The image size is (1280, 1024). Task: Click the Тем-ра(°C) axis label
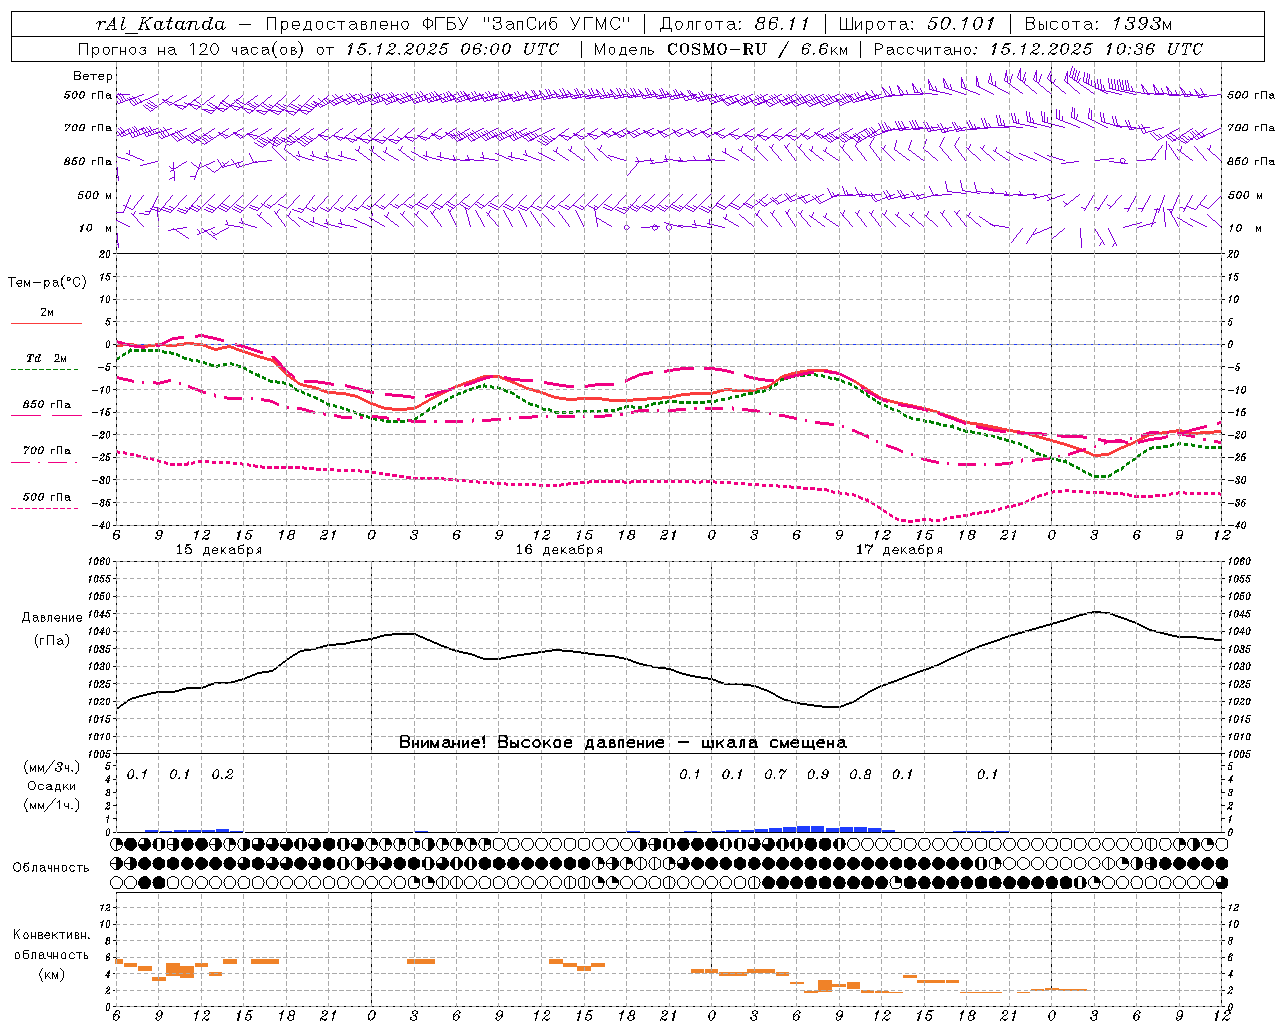point(47,283)
